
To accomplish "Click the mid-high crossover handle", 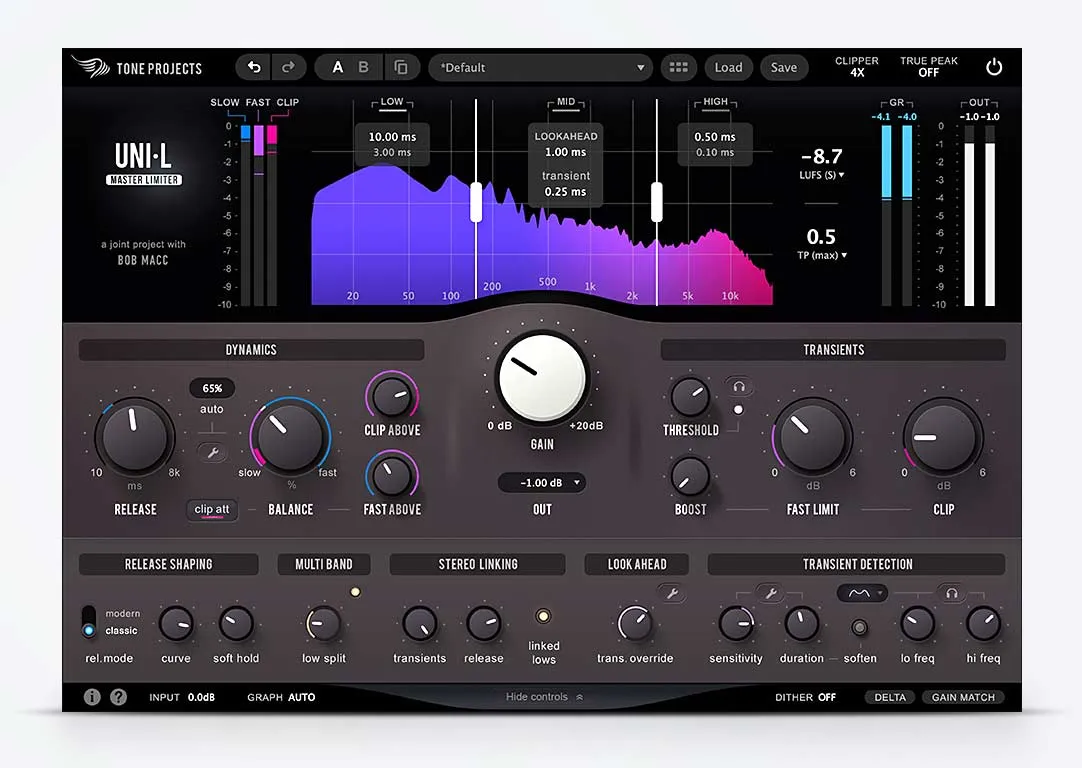I will tap(656, 201).
